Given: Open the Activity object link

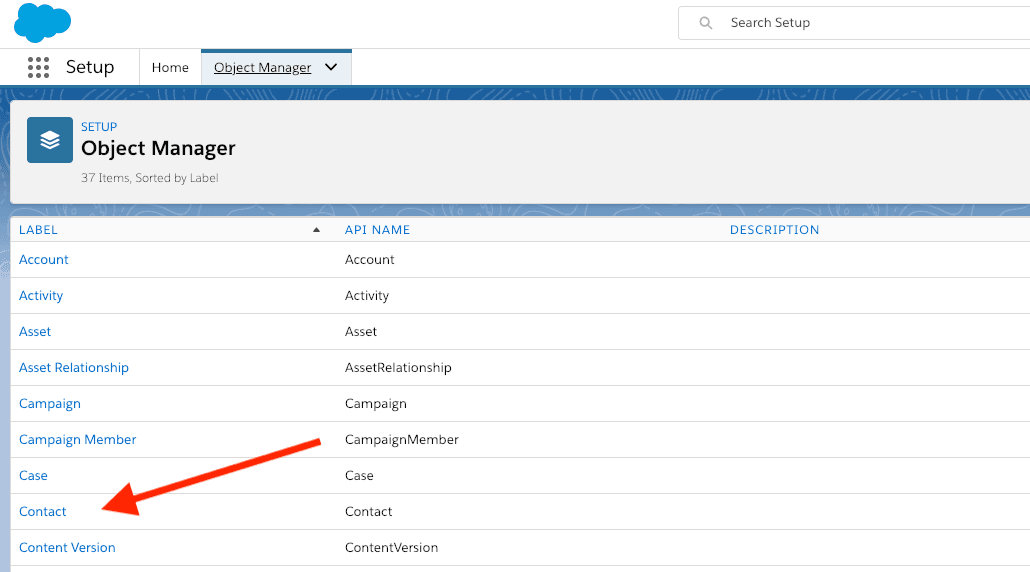Looking at the screenshot, I should [x=41, y=296].
